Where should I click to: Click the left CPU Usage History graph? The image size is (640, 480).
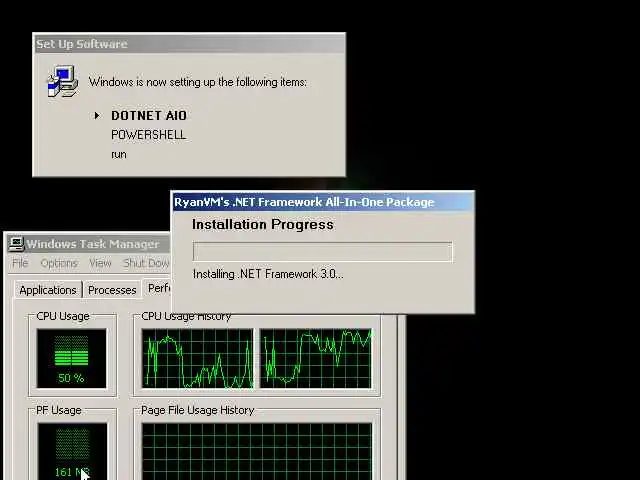[198, 358]
